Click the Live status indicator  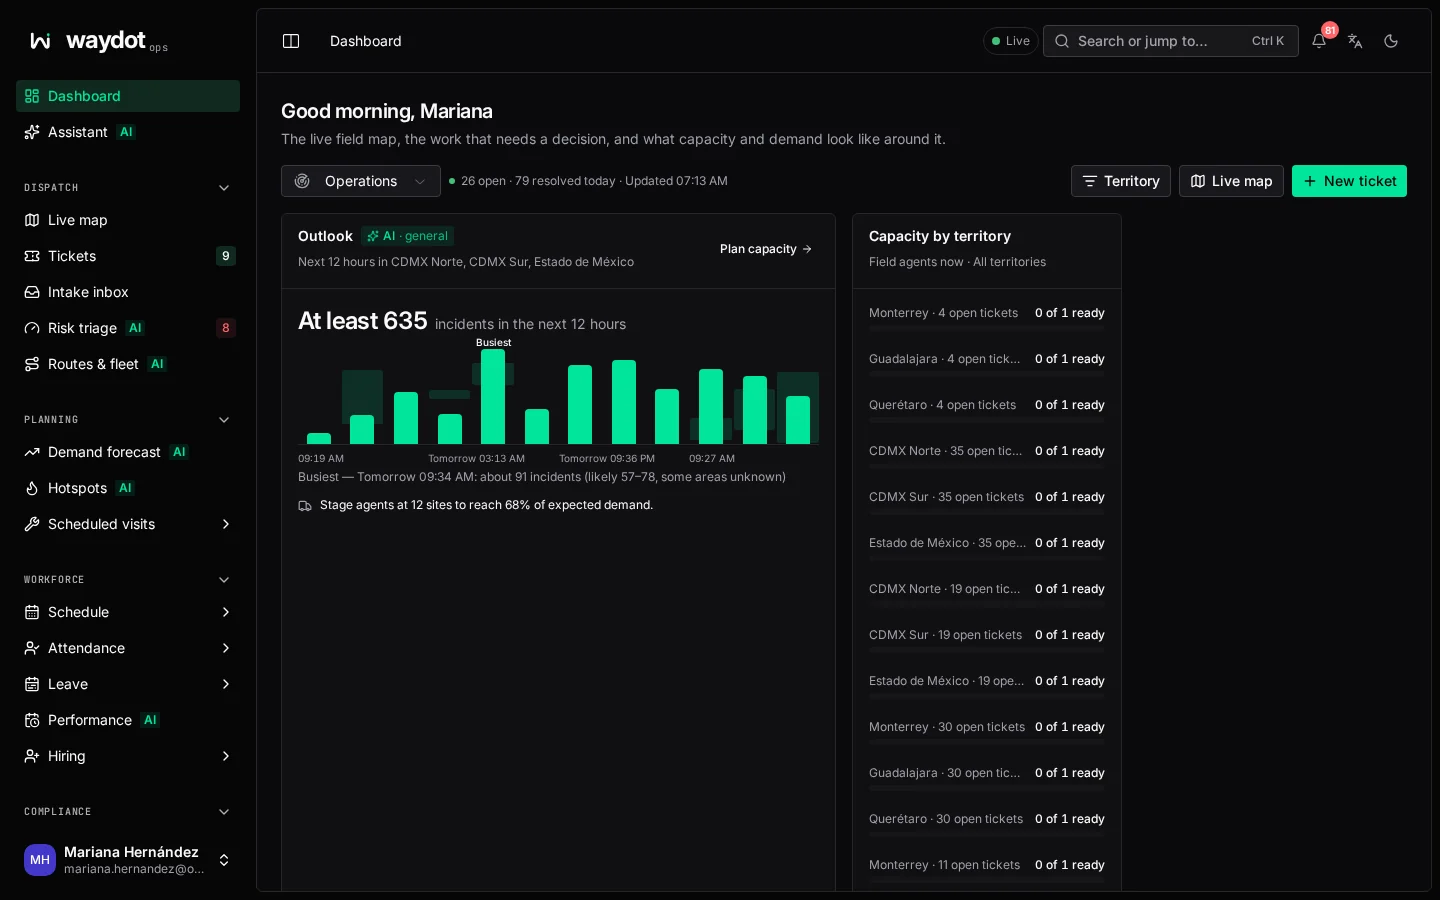[1011, 41]
